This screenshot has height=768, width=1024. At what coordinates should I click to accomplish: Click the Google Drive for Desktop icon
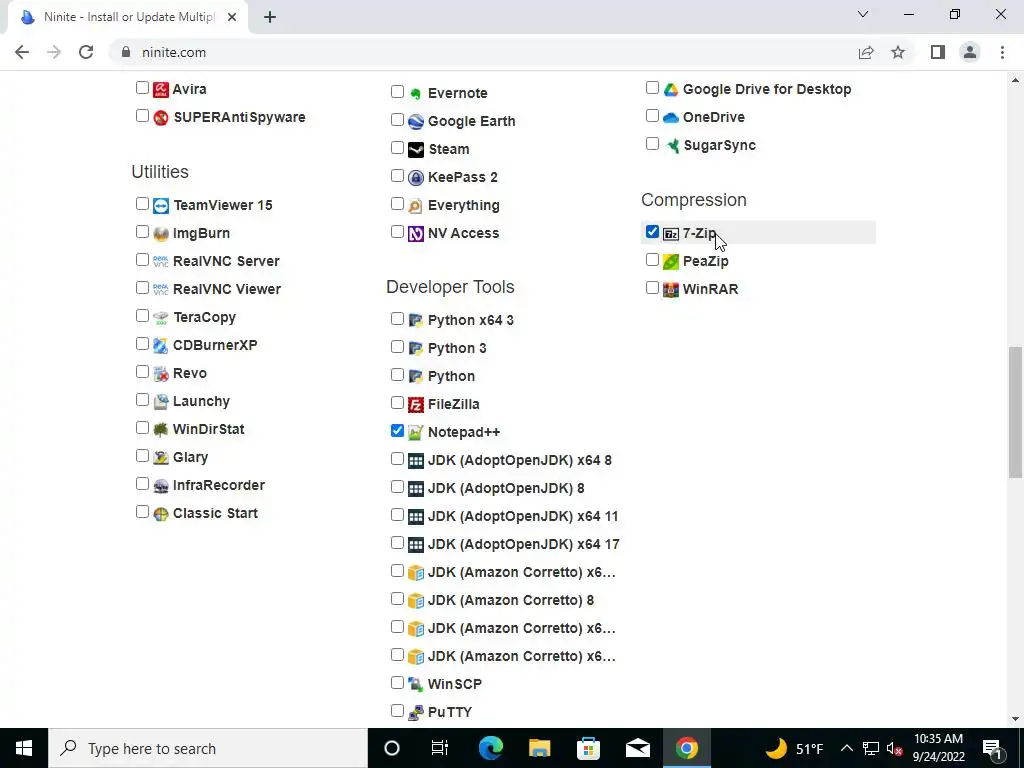[x=671, y=89]
